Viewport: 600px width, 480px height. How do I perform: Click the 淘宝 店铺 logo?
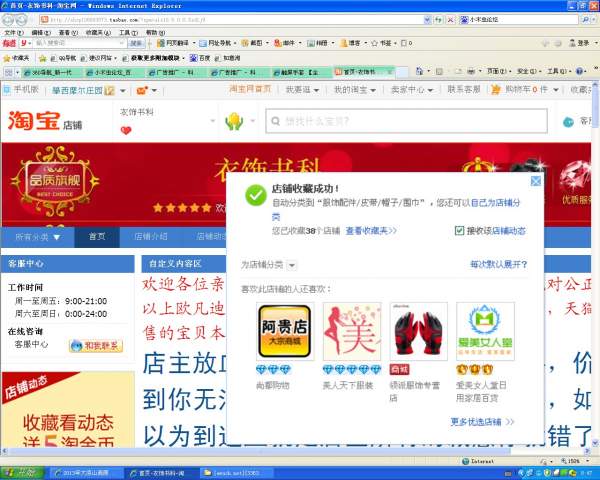pyautogui.click(x=45, y=120)
